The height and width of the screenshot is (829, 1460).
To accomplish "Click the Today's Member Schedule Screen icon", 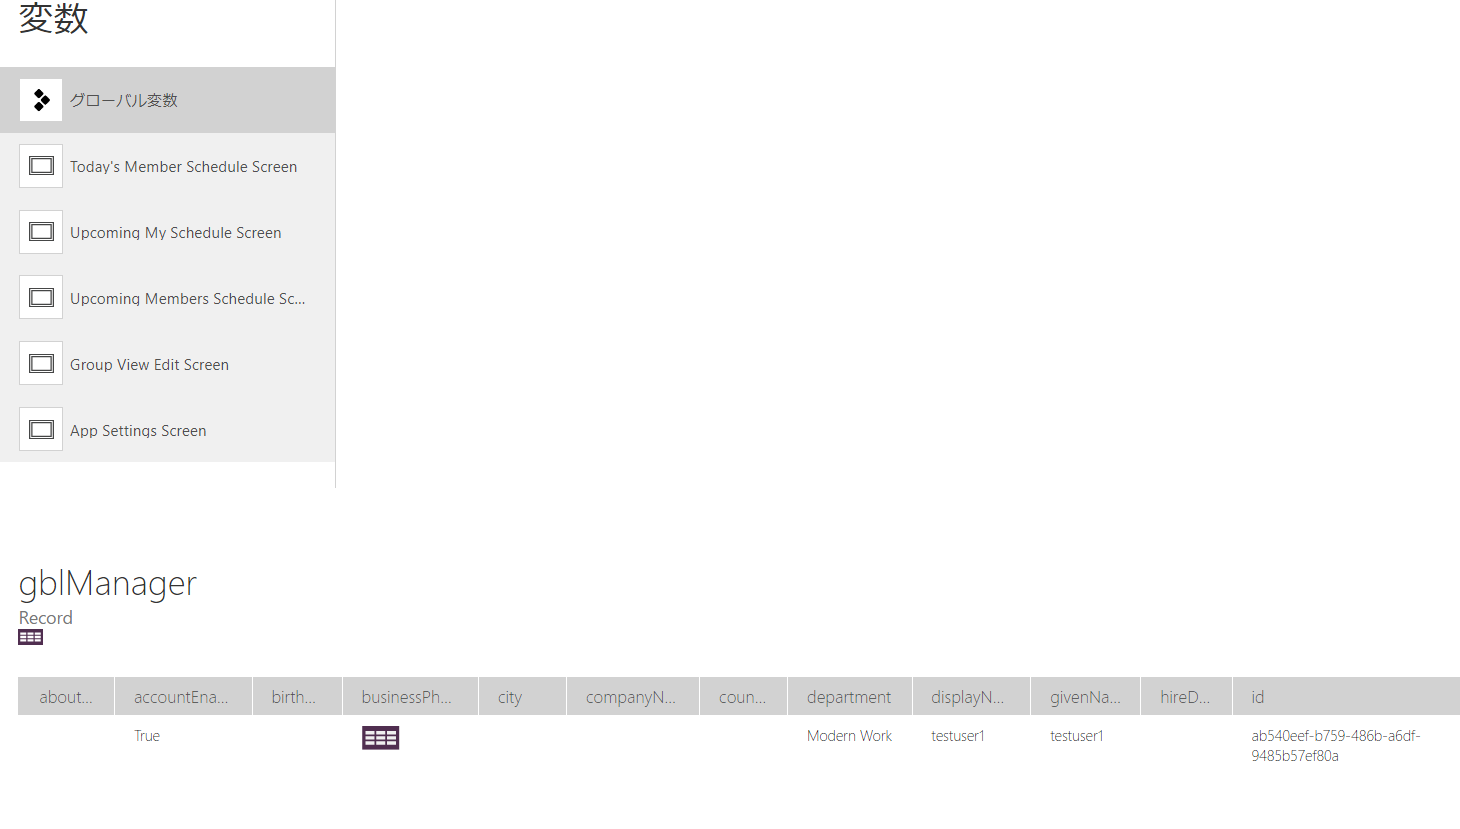I will [x=41, y=166].
